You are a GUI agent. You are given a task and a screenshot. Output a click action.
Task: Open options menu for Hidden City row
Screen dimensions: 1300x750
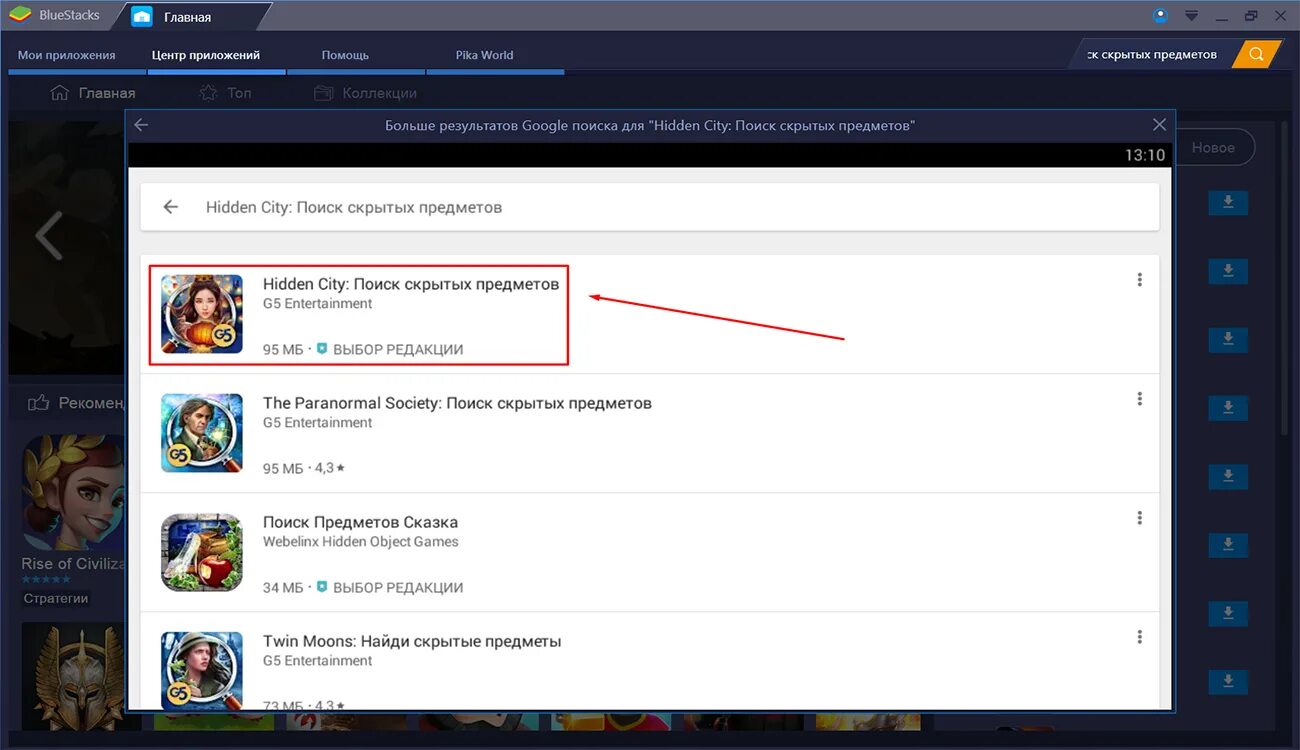1139,280
